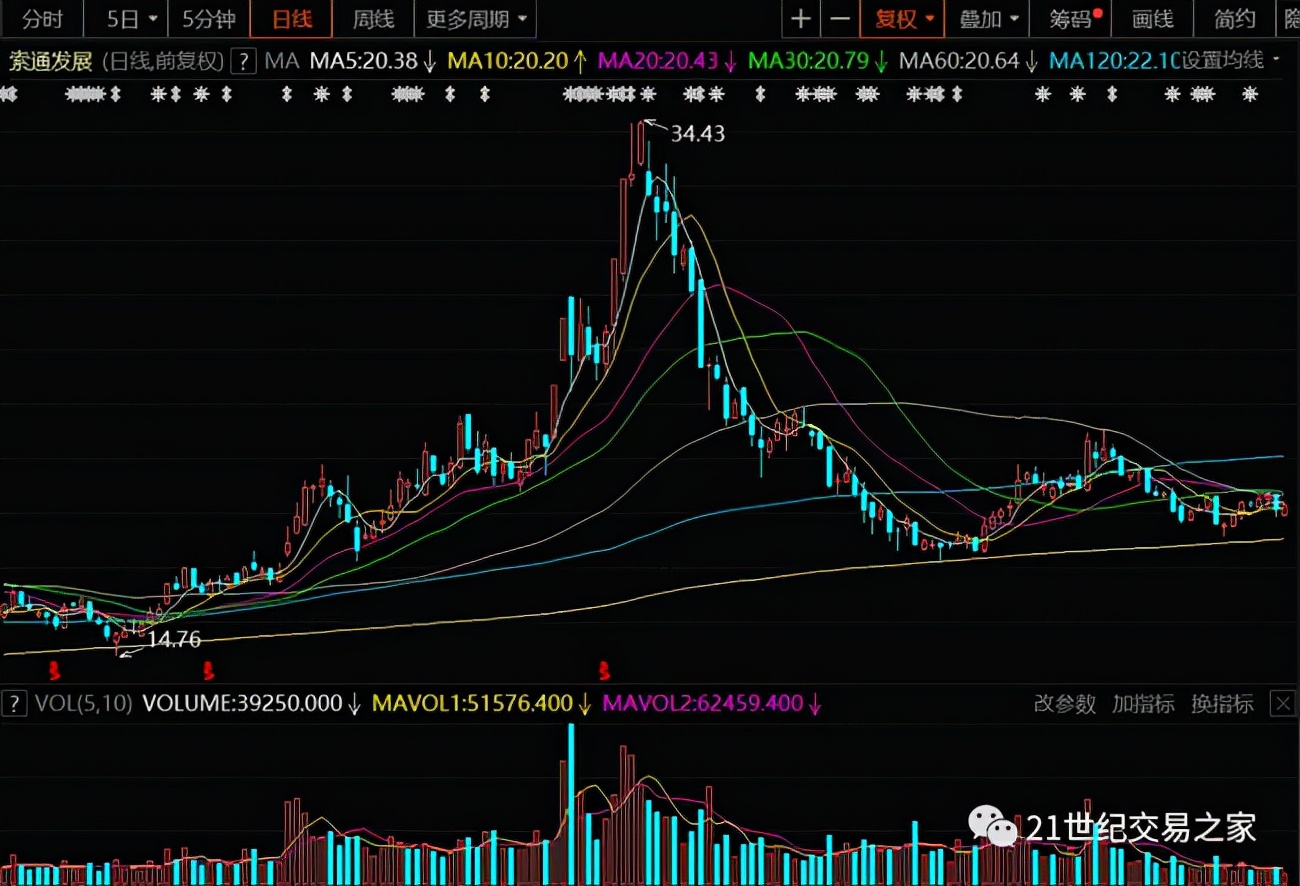The width and height of the screenshot is (1300, 886).
Task: Click the 34.43 peak price marker
Action: tap(697, 133)
